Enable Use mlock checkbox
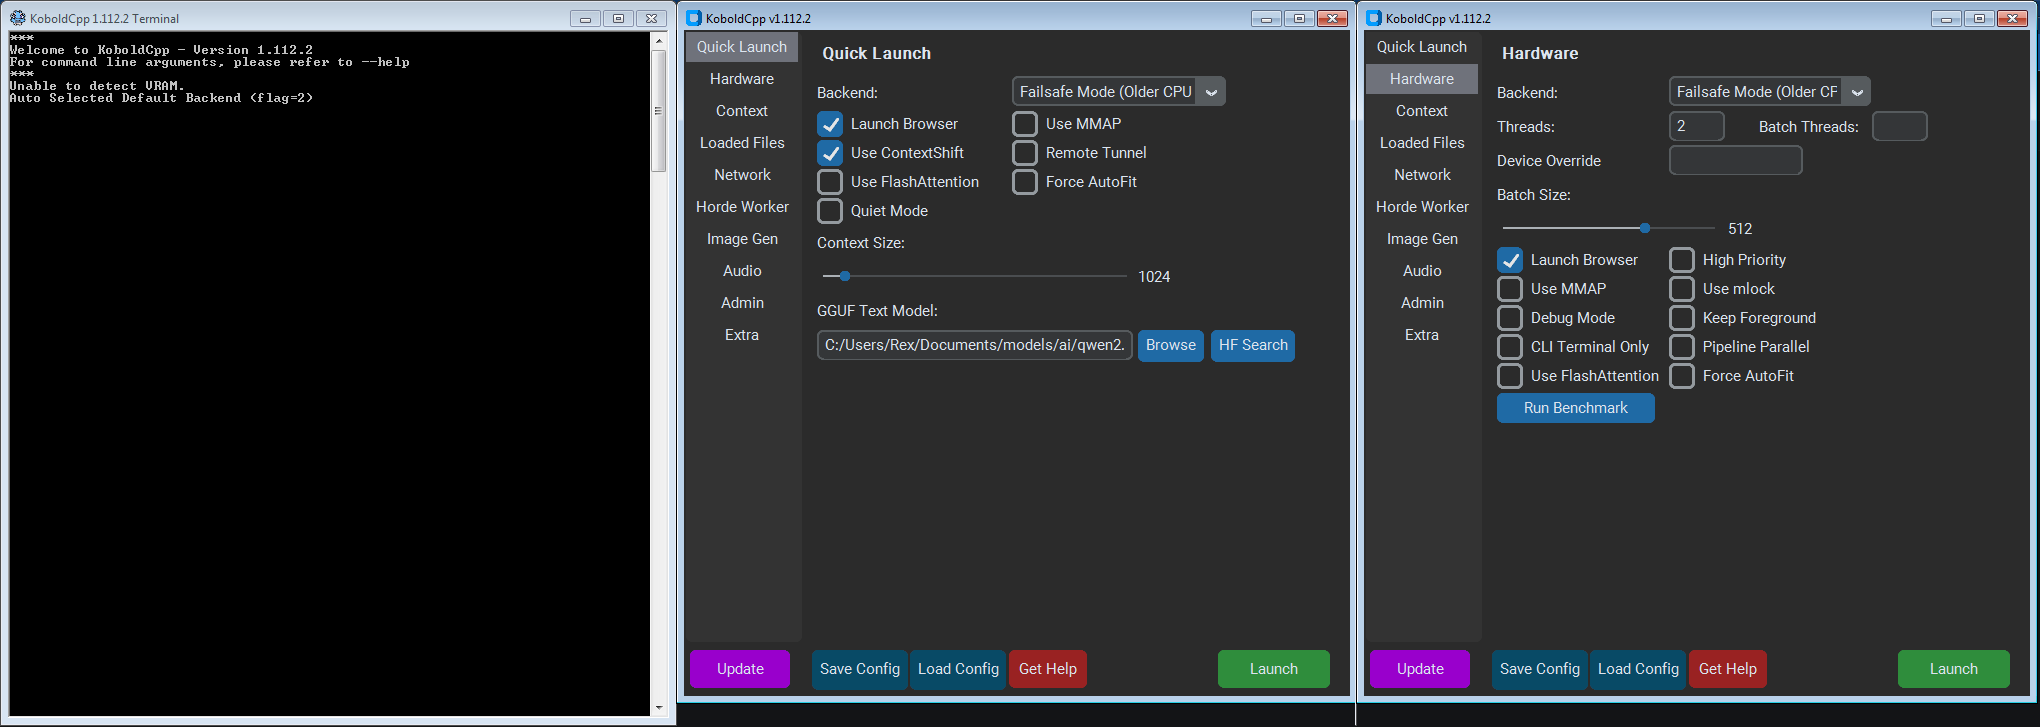 1682,289
